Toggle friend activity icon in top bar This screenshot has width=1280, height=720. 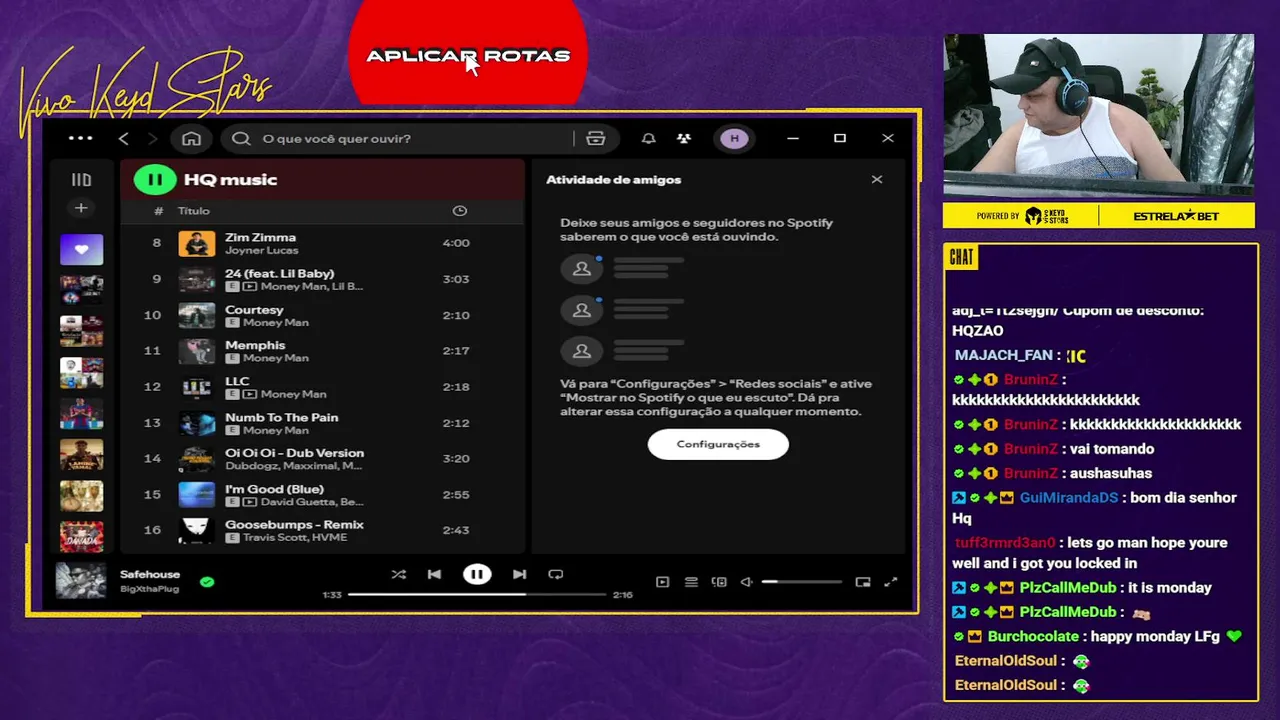tap(683, 139)
